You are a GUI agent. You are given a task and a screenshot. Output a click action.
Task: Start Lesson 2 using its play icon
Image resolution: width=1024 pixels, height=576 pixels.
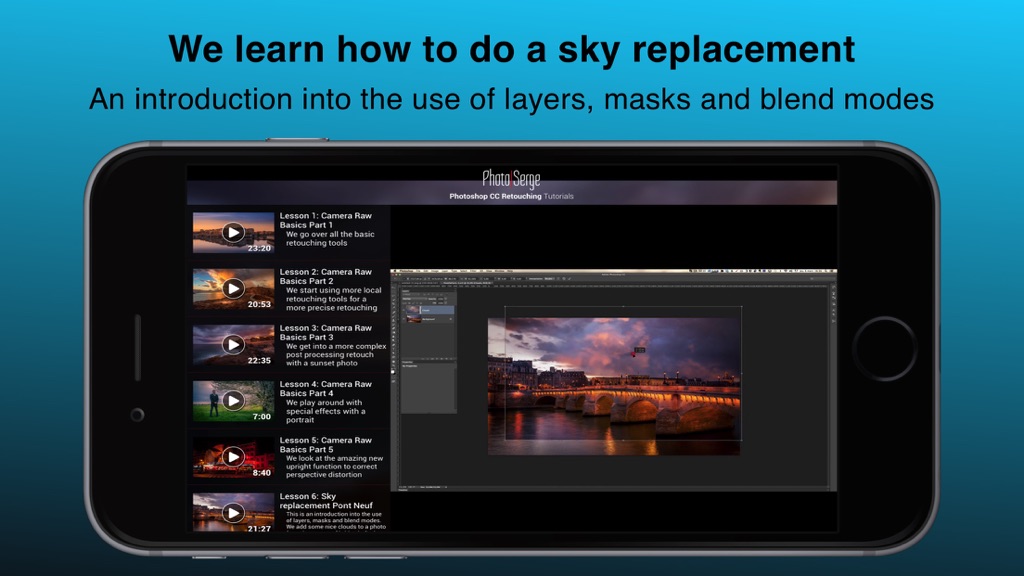click(x=233, y=288)
